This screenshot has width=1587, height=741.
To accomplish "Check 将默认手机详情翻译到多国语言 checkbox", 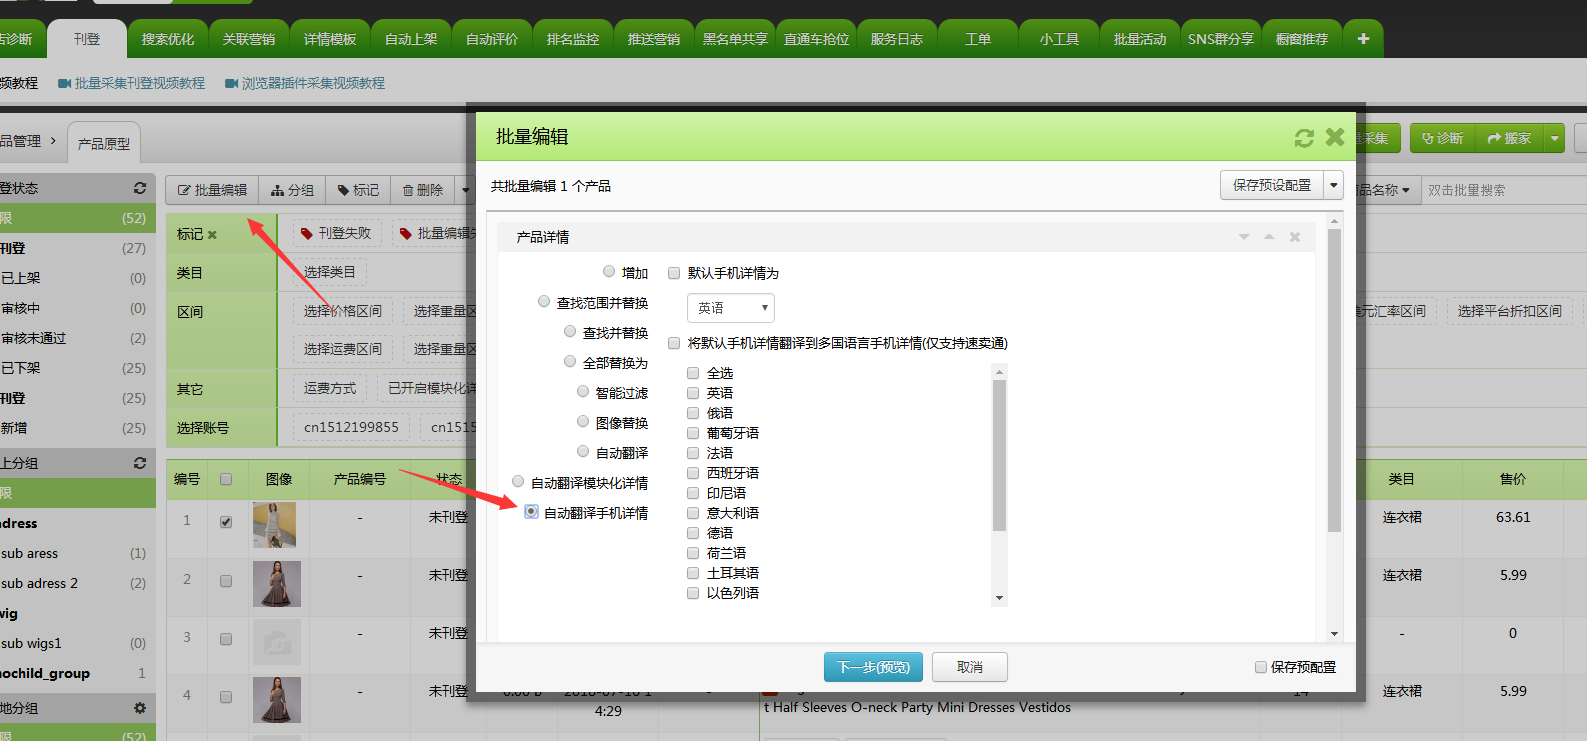I will tap(674, 343).
